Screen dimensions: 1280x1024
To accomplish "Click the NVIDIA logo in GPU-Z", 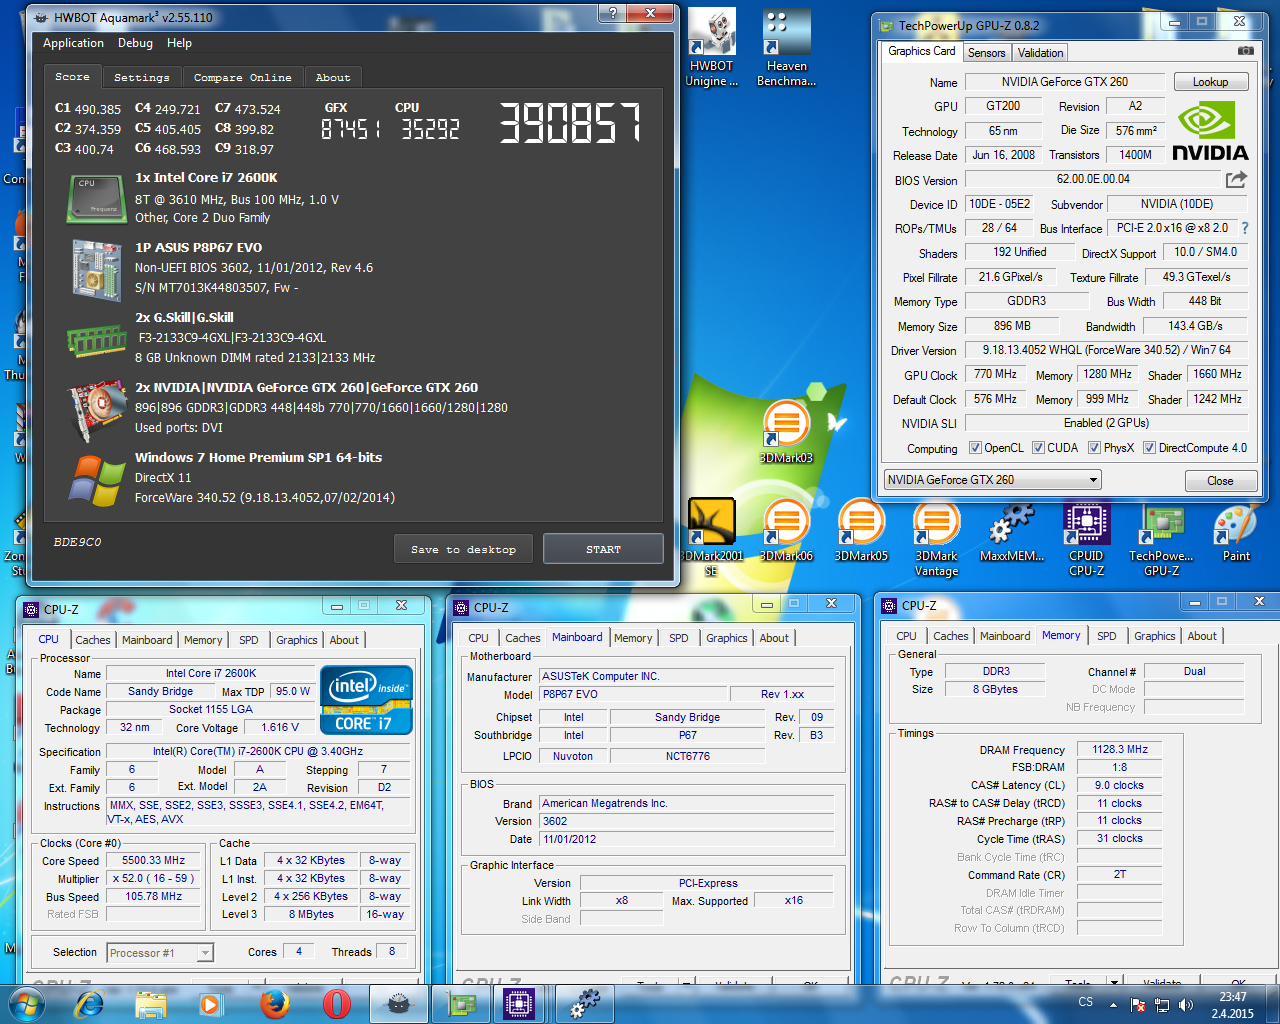I will click(x=1210, y=132).
